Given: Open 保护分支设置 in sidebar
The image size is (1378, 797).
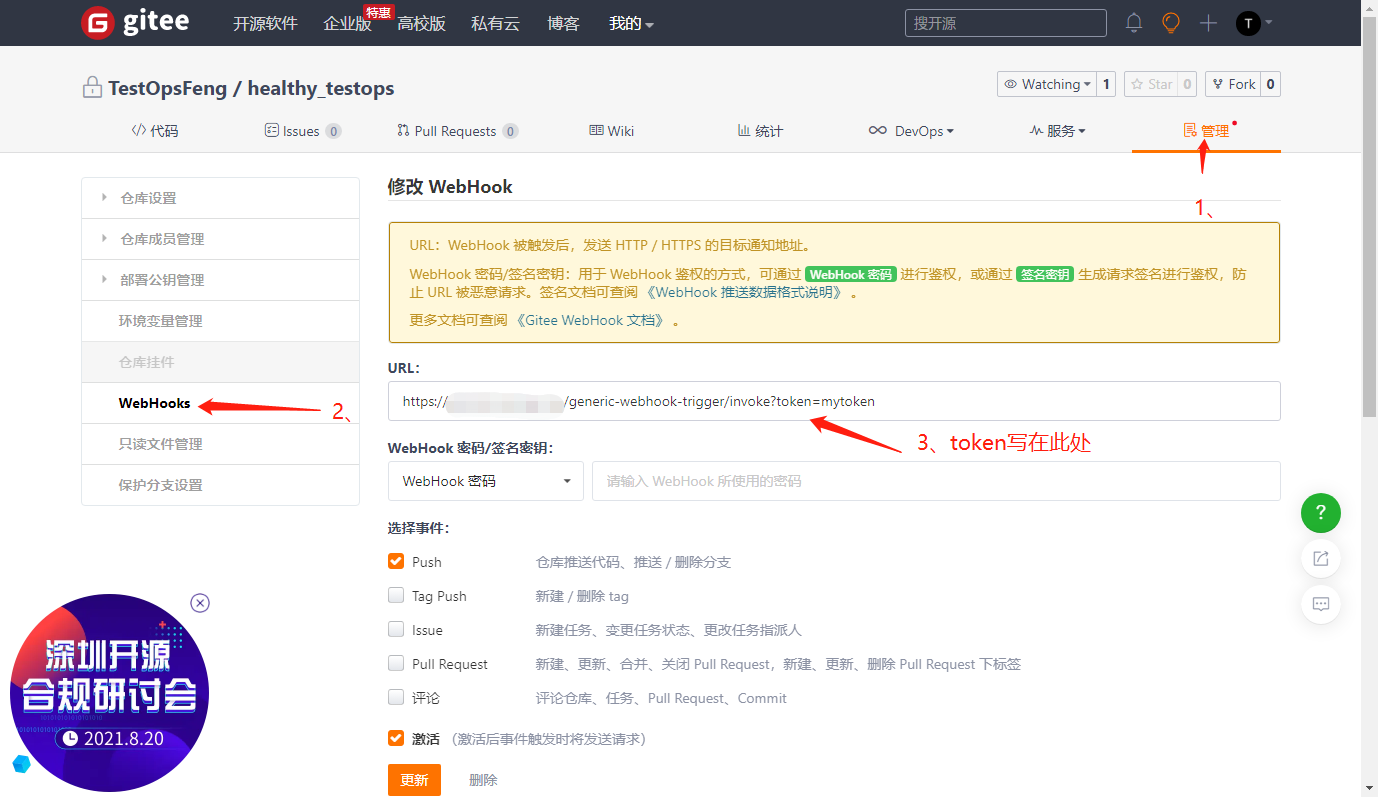Looking at the screenshot, I should pos(220,485).
